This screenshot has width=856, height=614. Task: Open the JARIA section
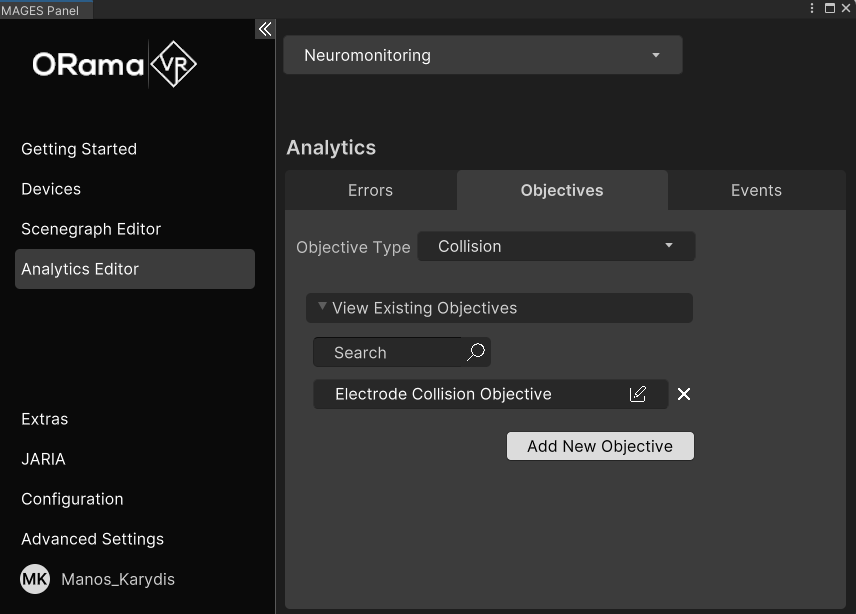tap(43, 459)
